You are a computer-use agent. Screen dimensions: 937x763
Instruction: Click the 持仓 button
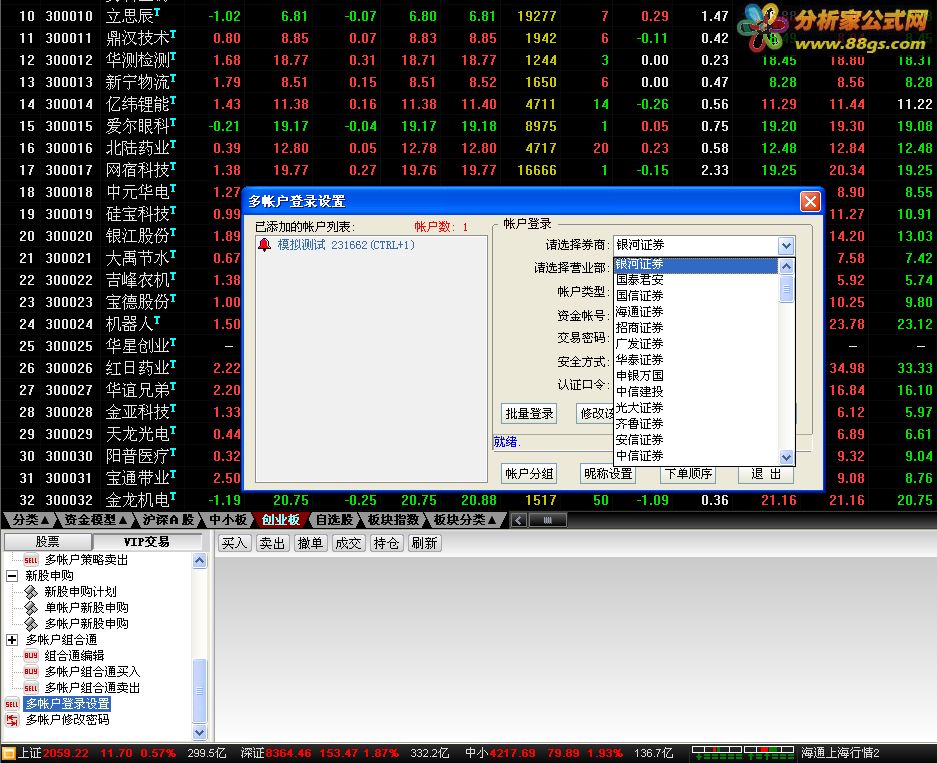(385, 543)
